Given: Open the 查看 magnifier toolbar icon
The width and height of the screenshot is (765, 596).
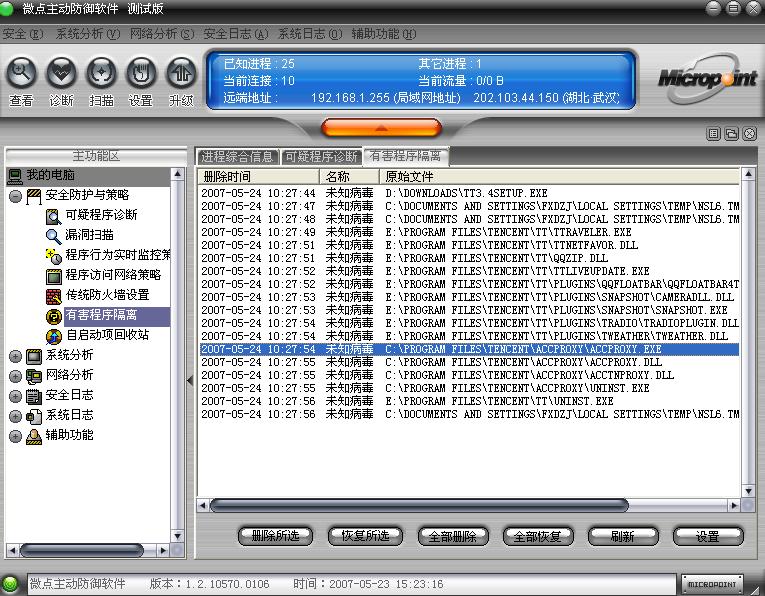Looking at the screenshot, I should tap(21, 73).
